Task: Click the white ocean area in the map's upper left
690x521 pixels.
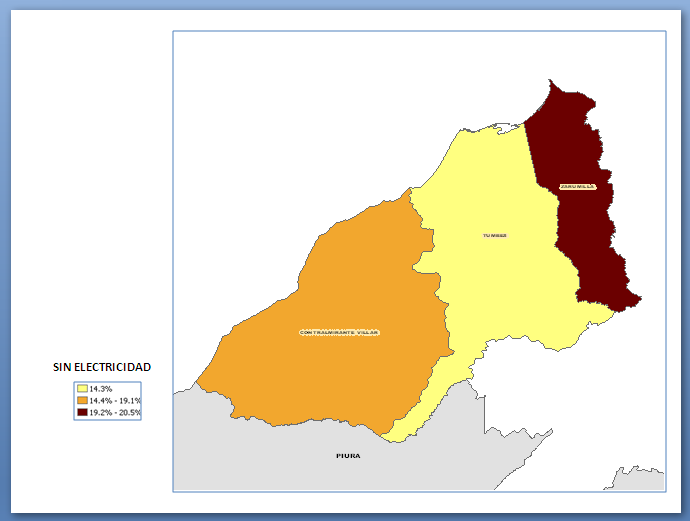Action: coord(260,120)
